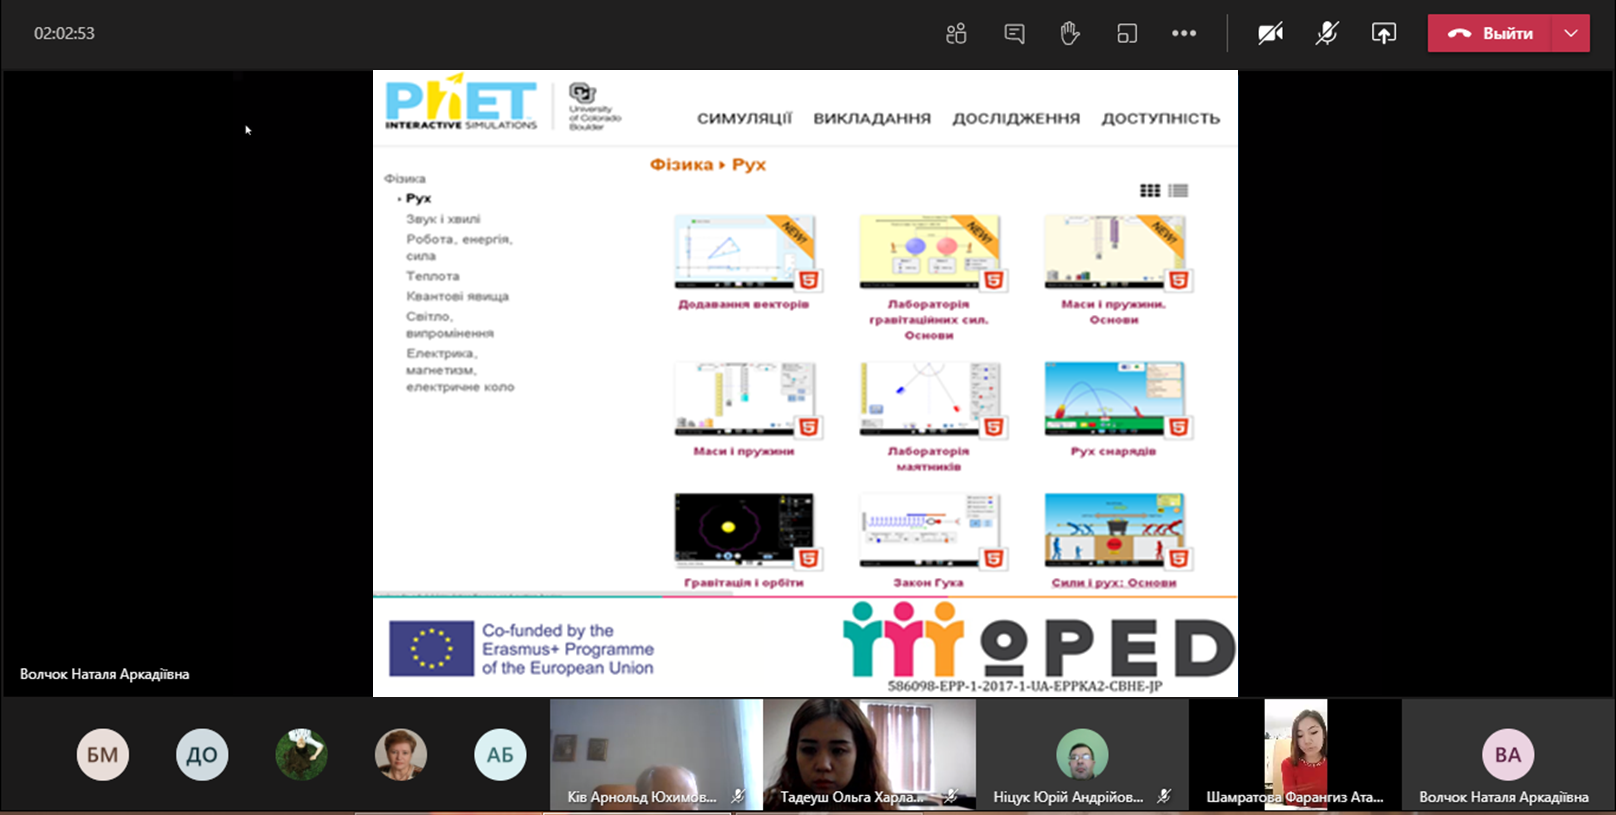Select Шамратова Фарангиз's video tile
This screenshot has height=815, width=1616.
(x=1295, y=754)
